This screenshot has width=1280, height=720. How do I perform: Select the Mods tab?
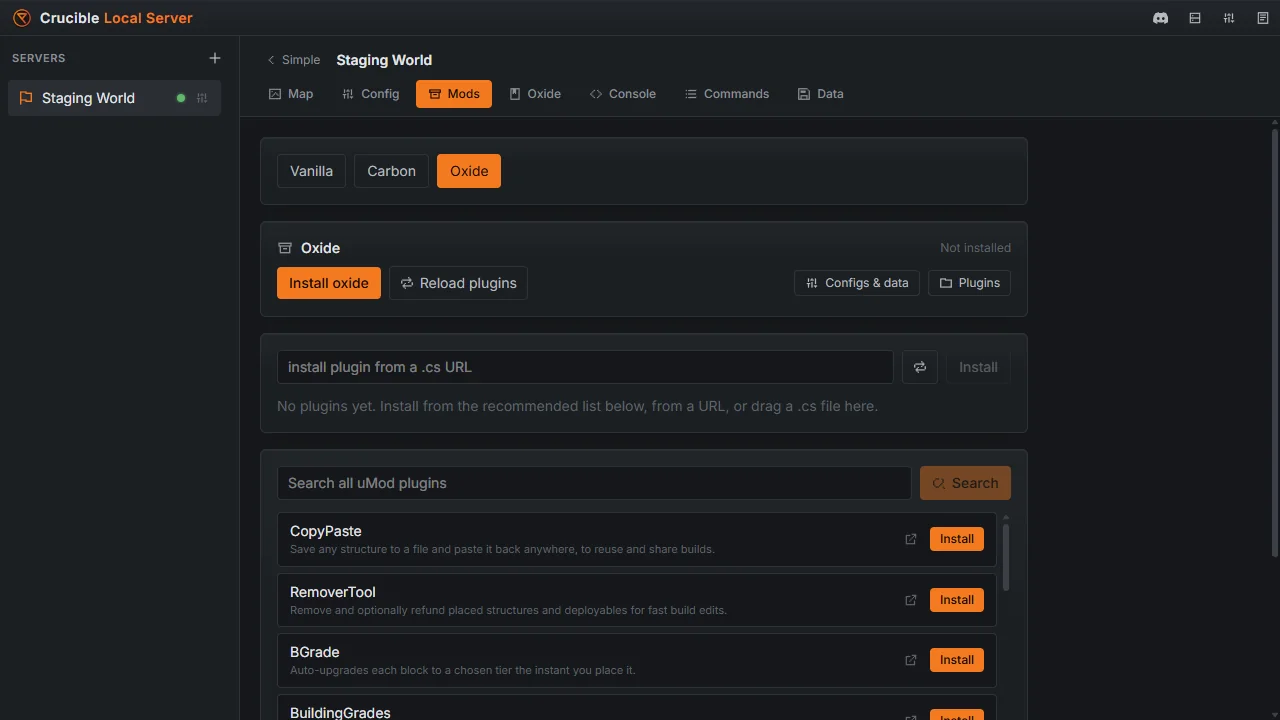[x=454, y=94]
